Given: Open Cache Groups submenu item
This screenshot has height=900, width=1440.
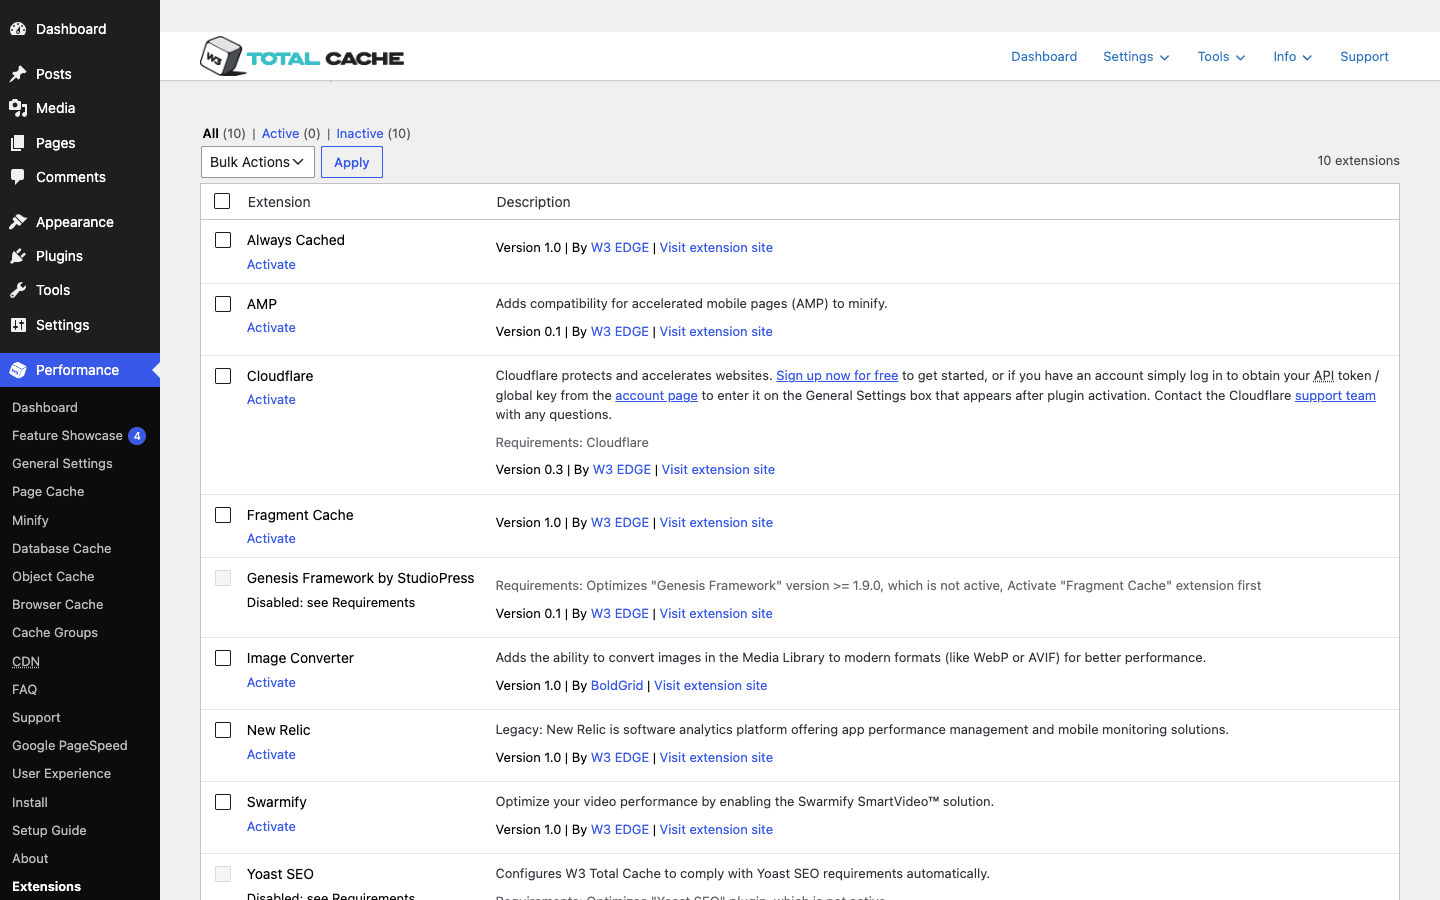Looking at the screenshot, I should click(55, 633).
